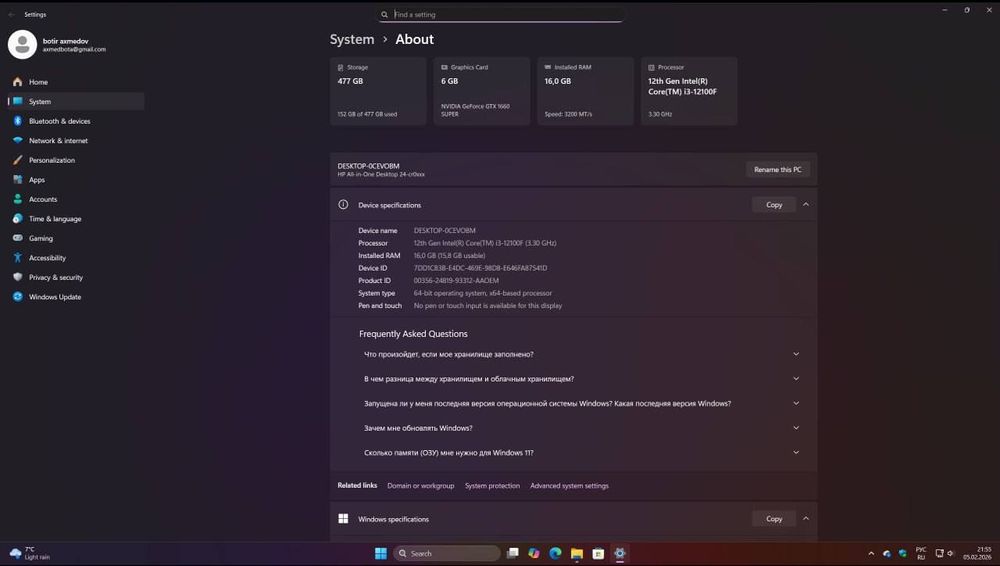This screenshot has width=1000, height=566.
Task: Open the Windows Start menu
Action: [381, 553]
